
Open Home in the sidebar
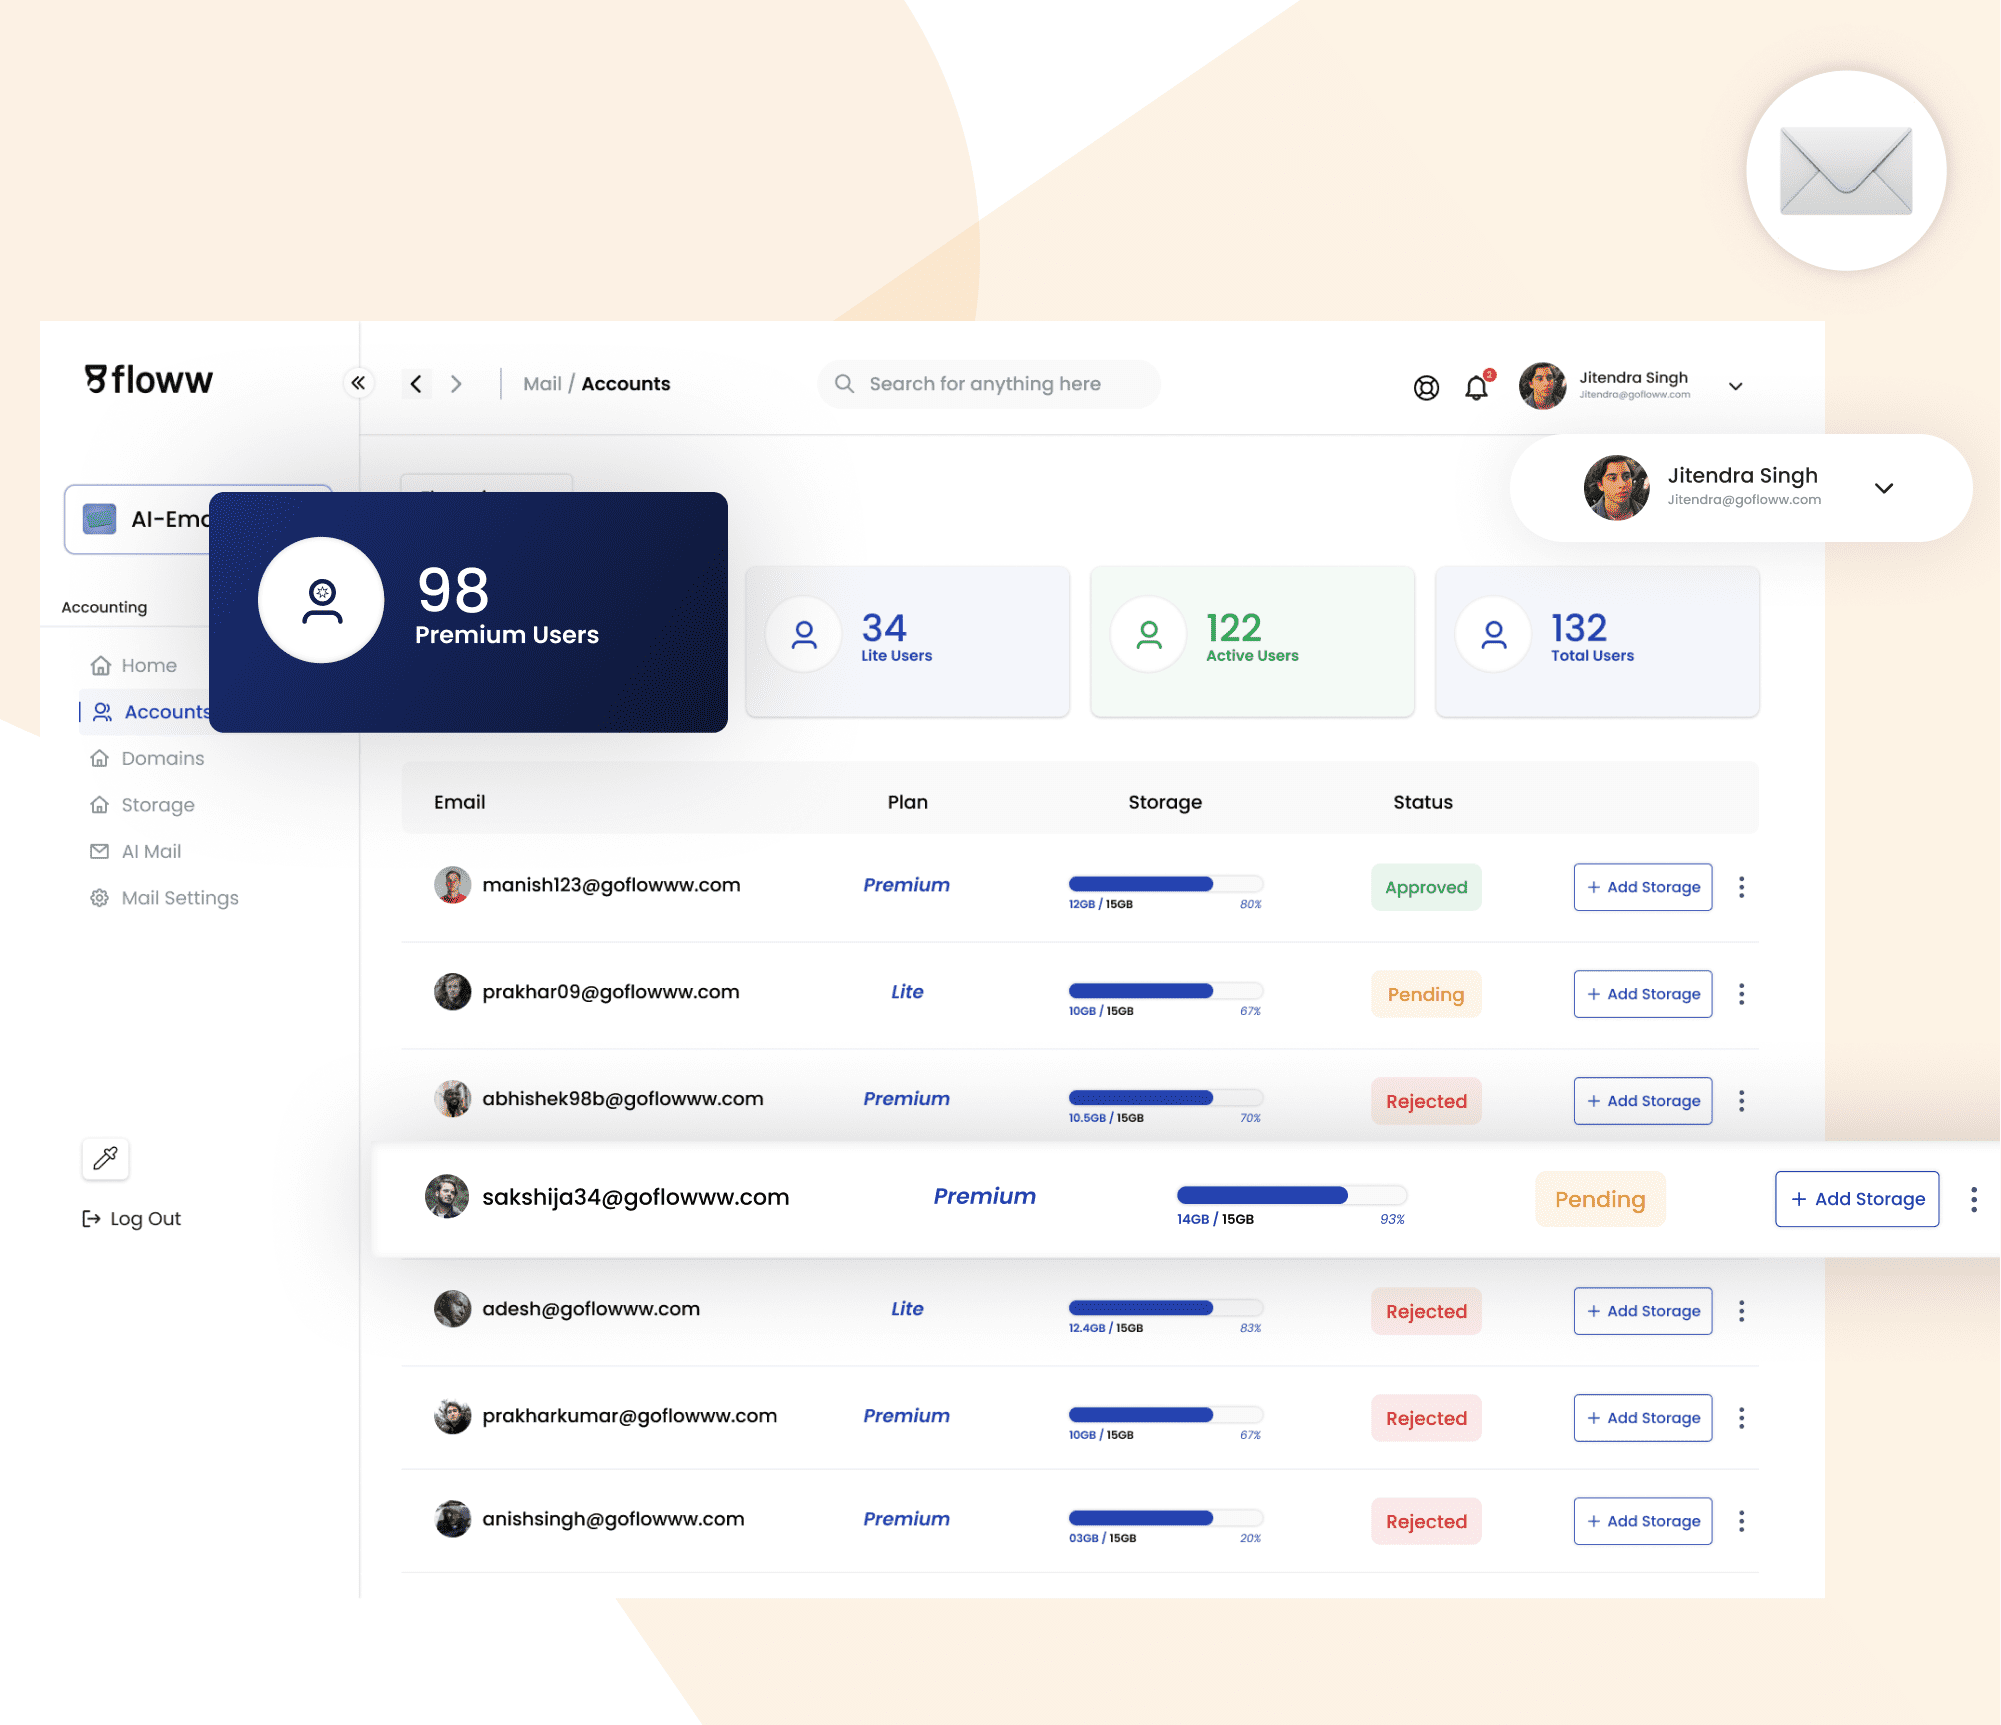tap(133, 665)
